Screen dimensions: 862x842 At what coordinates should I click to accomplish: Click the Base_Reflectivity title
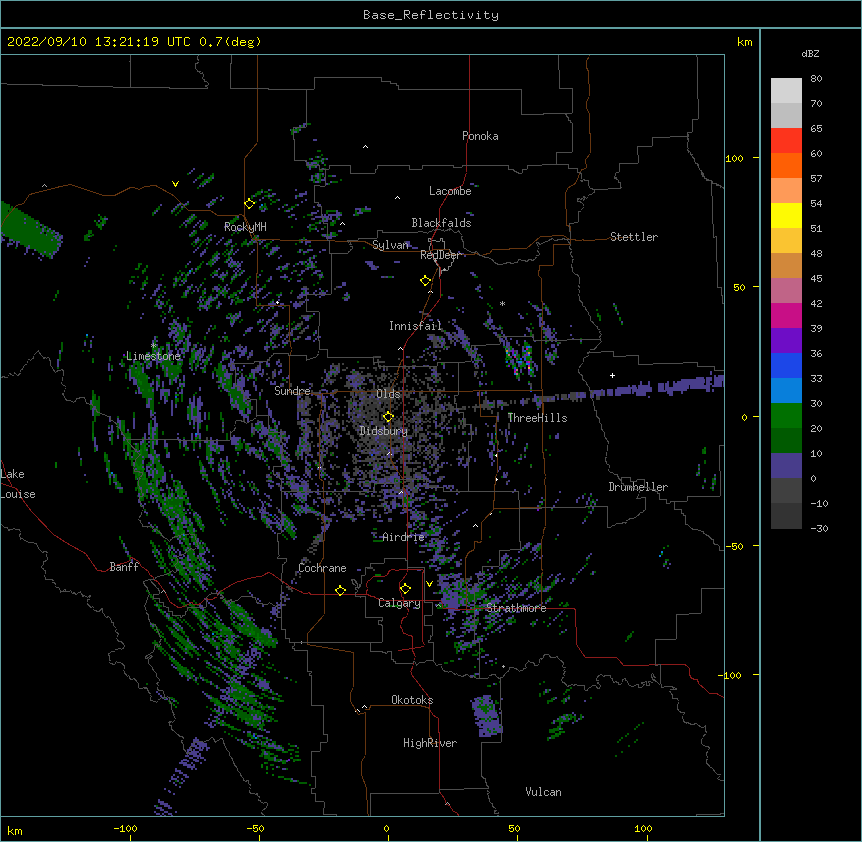coord(431,15)
